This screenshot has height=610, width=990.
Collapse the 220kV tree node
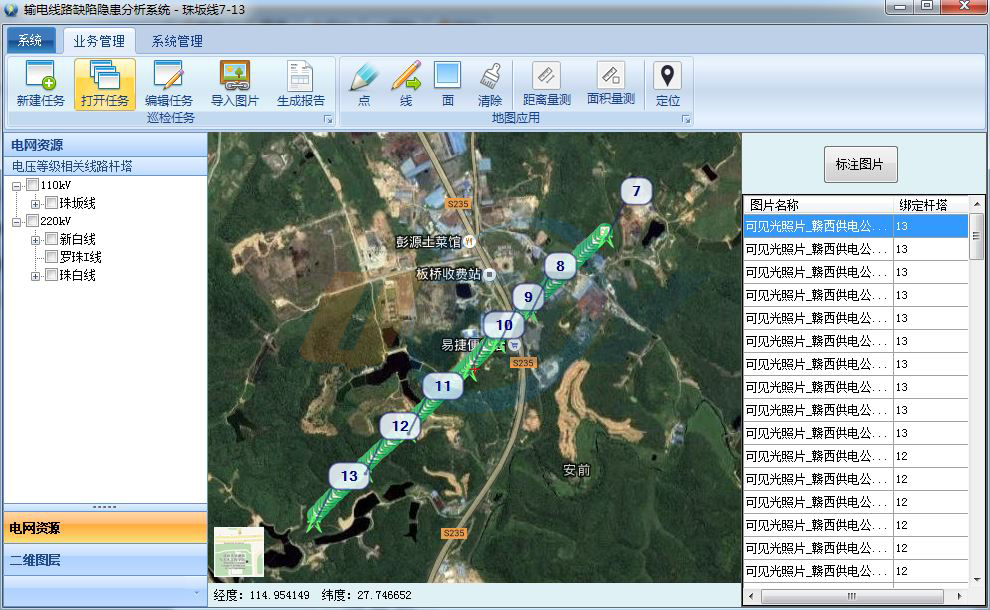[17, 222]
